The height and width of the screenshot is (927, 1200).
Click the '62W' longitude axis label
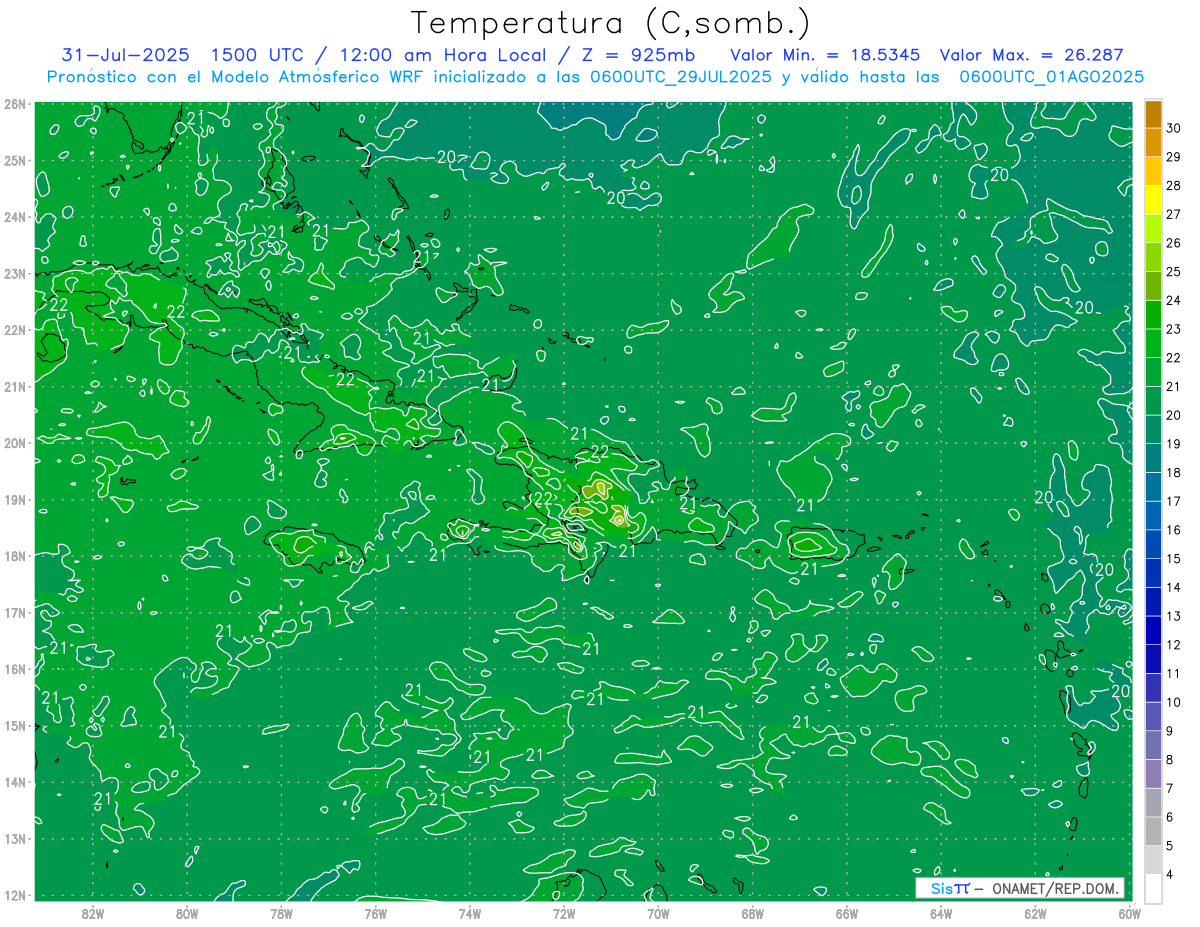click(x=1035, y=913)
